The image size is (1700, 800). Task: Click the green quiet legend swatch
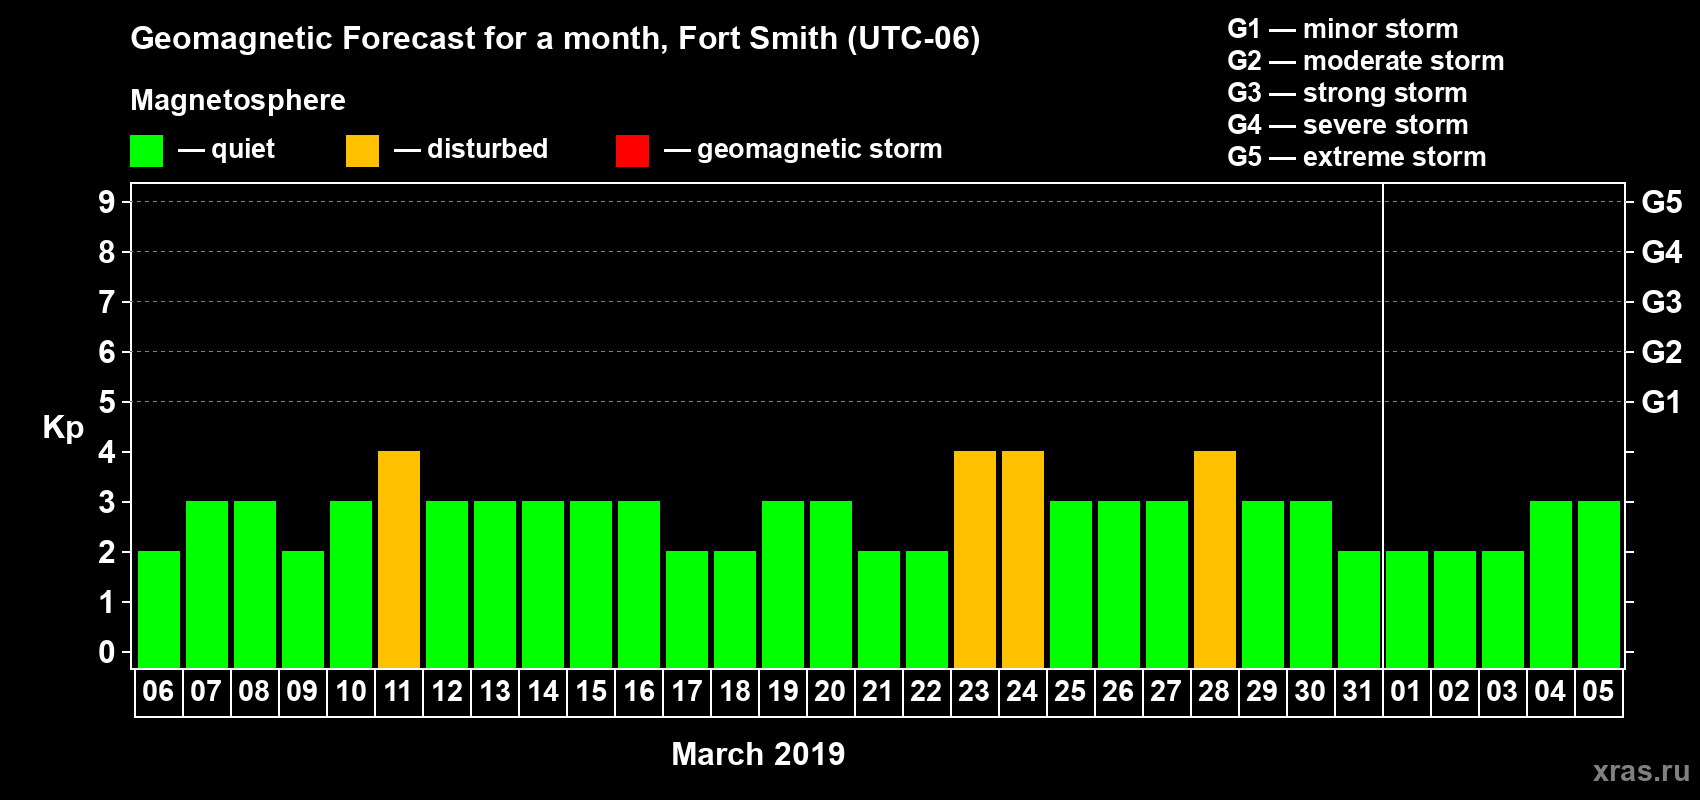tap(146, 151)
